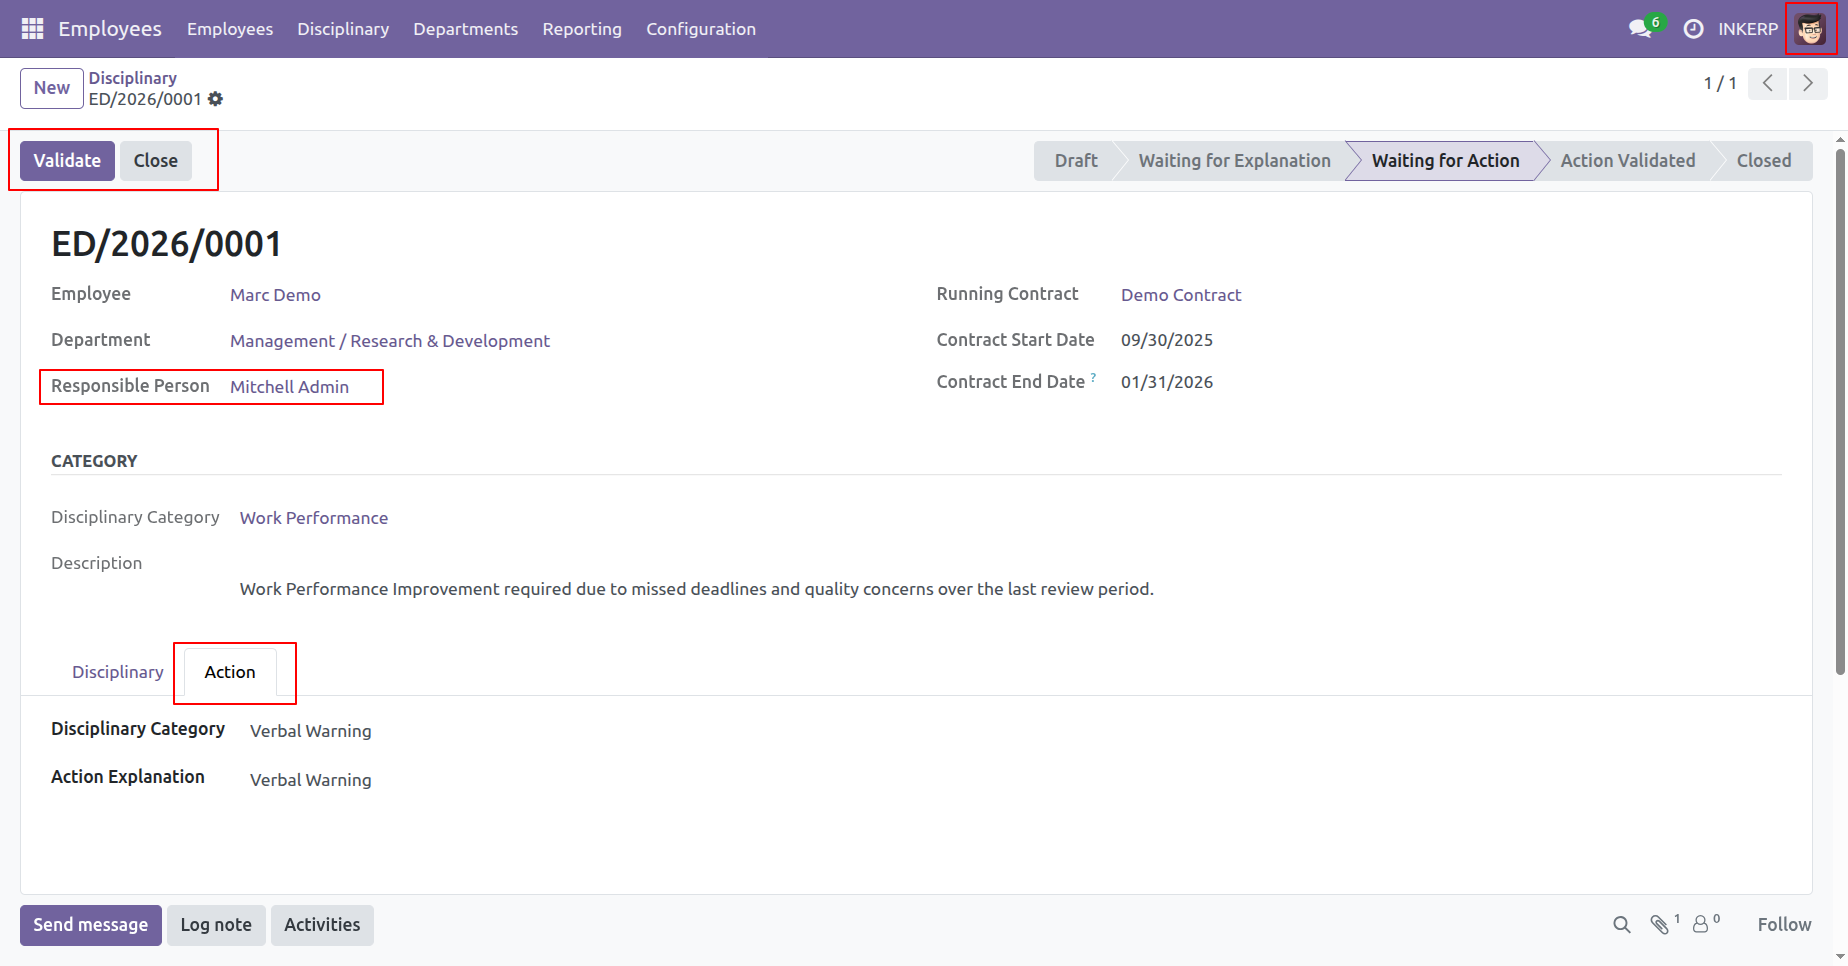Image resolution: width=1848 pixels, height=966 pixels.
Task: Open the Configuration menu
Action: (701, 29)
